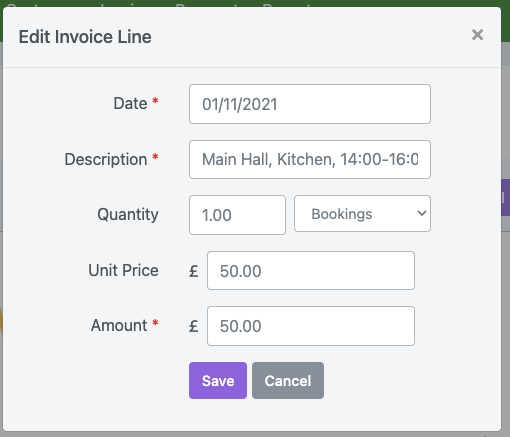The width and height of the screenshot is (510, 437).
Task: Close the Edit Invoice Line dialog
Action: (477, 35)
